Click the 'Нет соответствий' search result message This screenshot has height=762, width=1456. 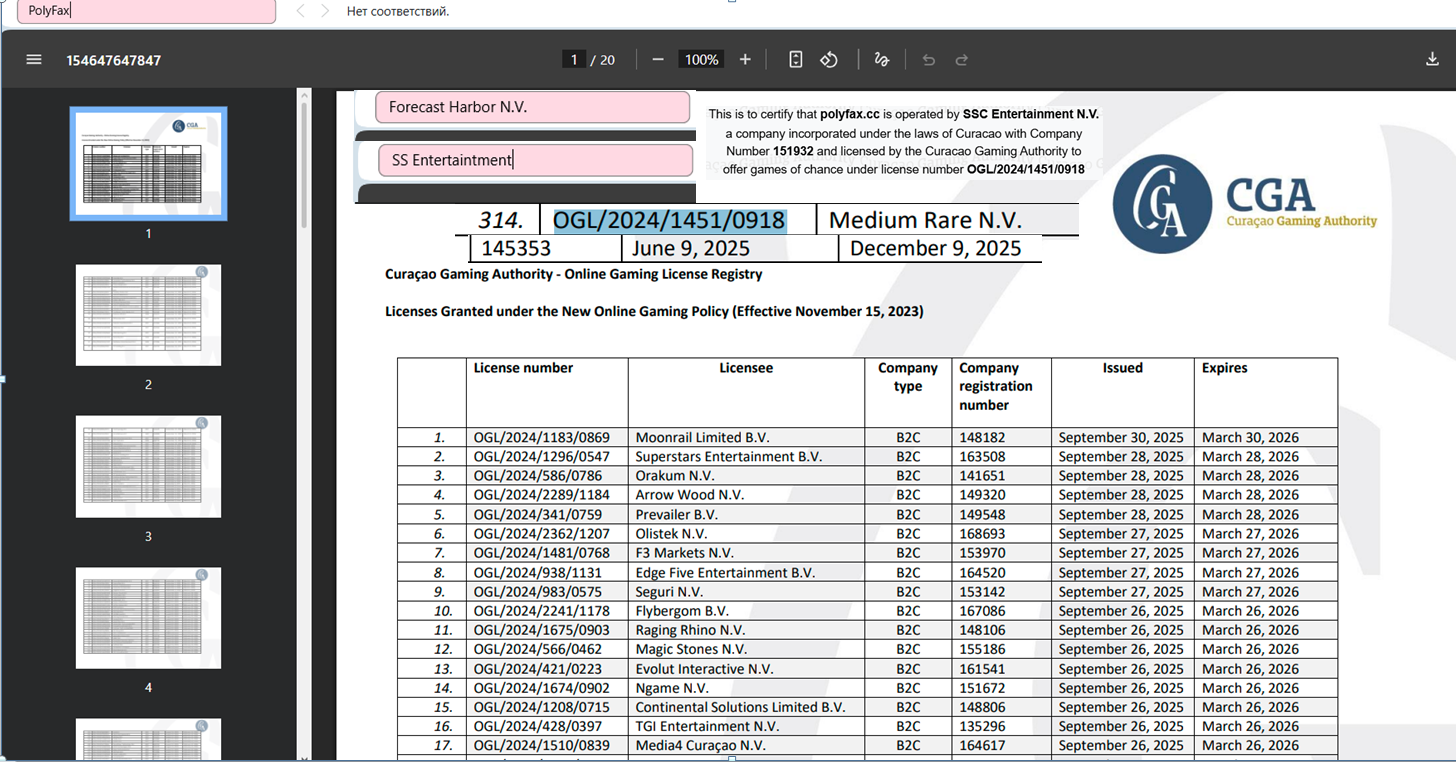(x=398, y=11)
